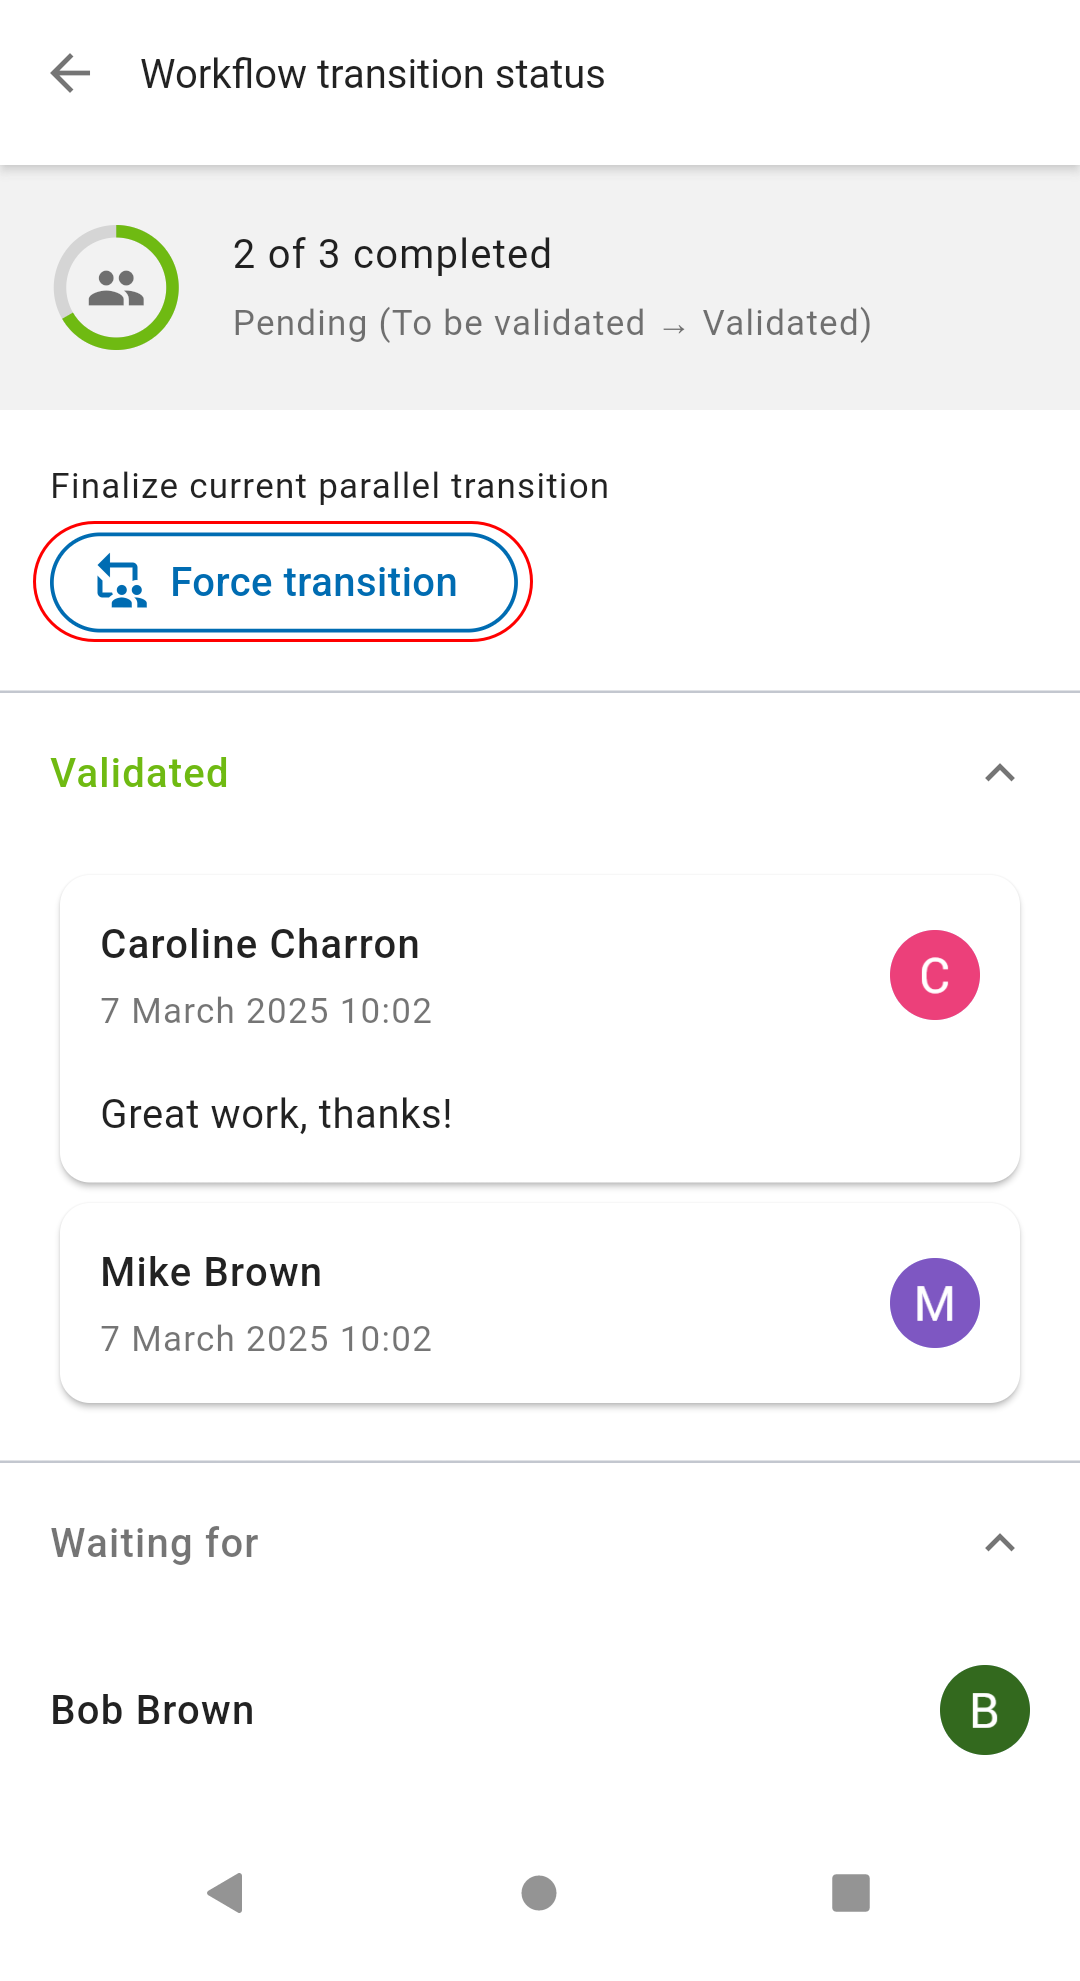Open Mike Brown's purple M avatar
This screenshot has width=1080, height=1981.
(935, 1303)
